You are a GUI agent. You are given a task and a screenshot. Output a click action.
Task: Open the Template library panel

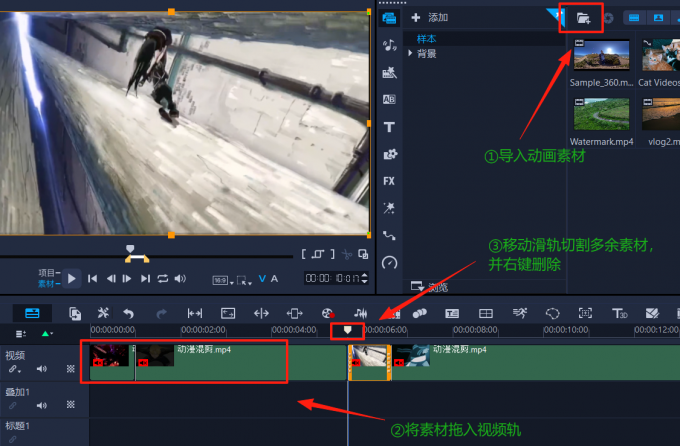(389, 72)
